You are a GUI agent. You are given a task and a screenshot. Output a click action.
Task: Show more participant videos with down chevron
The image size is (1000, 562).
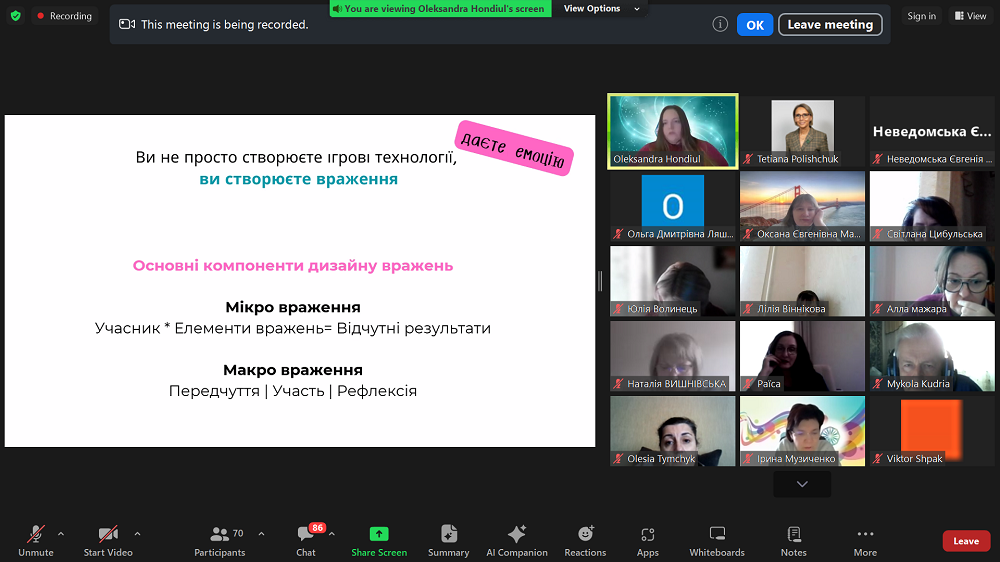pos(802,484)
